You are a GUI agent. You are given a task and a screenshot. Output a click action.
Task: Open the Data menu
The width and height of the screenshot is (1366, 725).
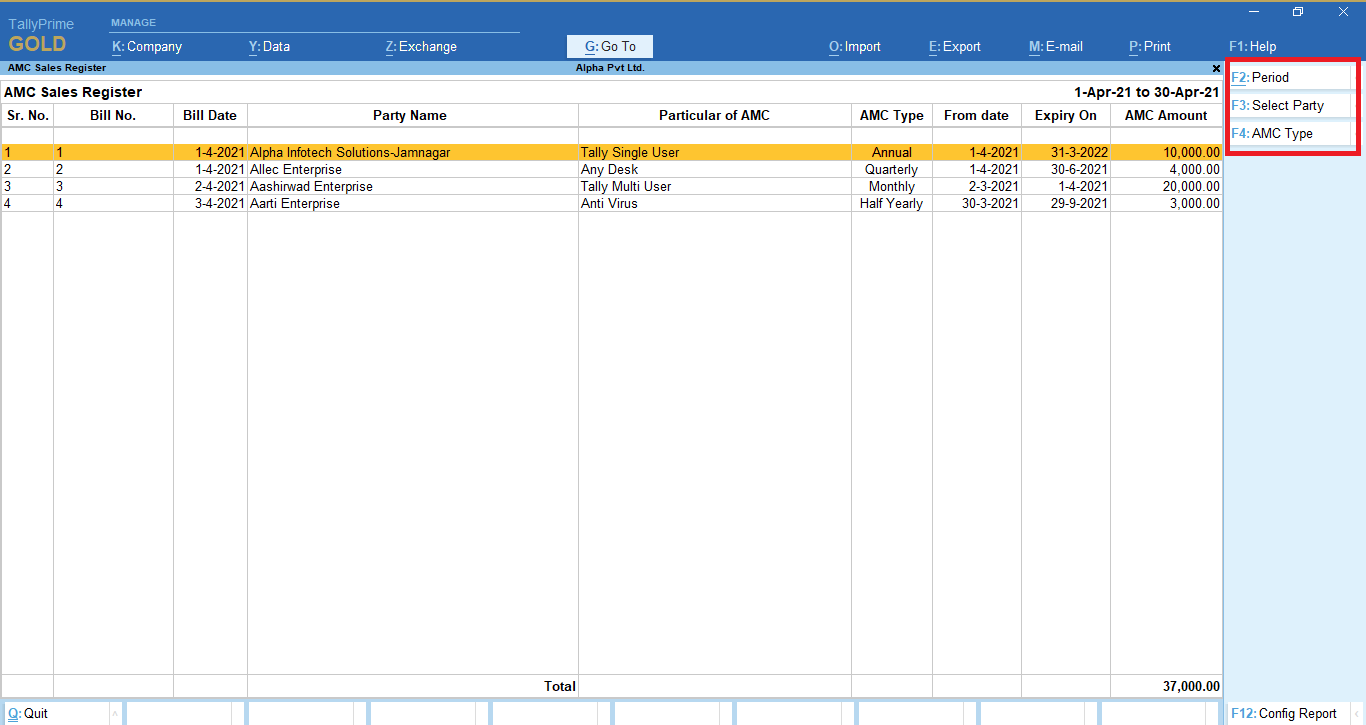[269, 46]
